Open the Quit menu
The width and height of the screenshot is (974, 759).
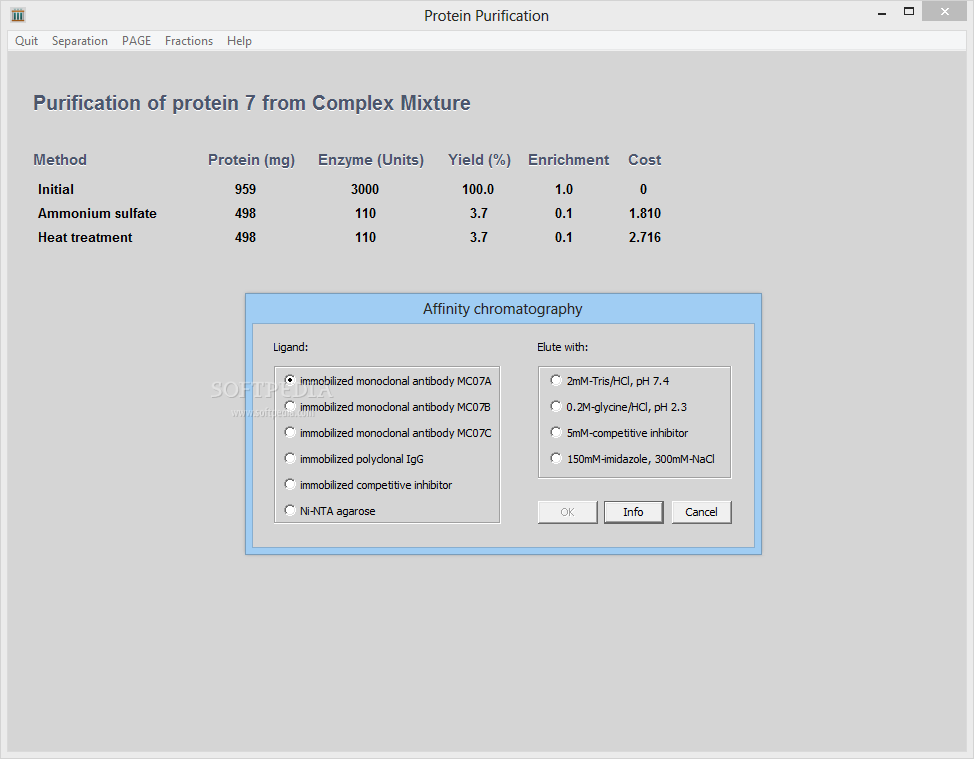[26, 41]
